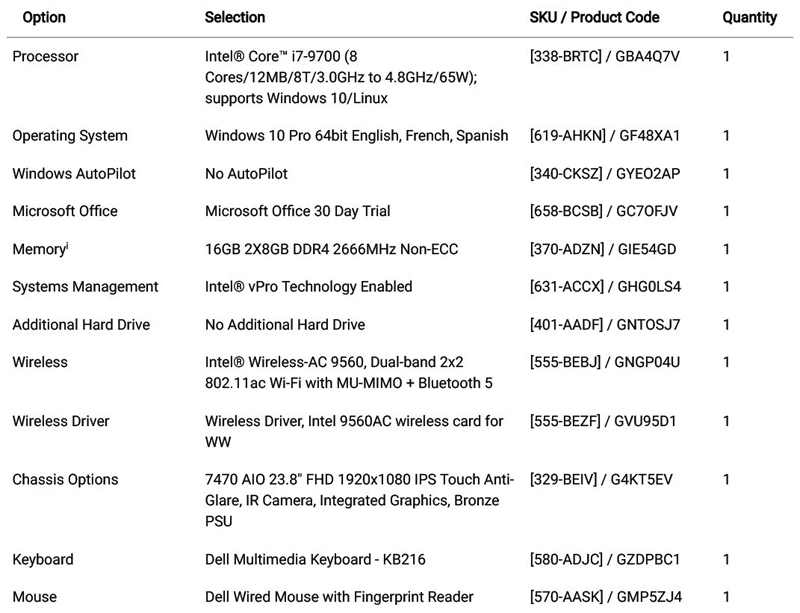Viewport: 800px width, 613px height.
Task: Click the quantity value in the Mouse row
Action: tap(726, 597)
